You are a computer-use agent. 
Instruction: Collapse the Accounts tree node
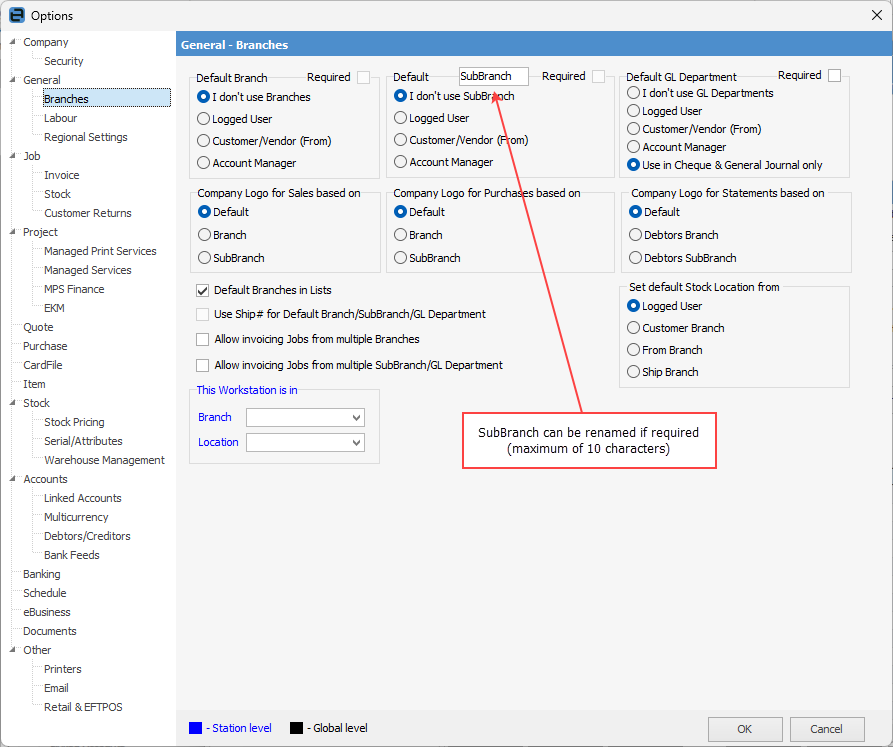point(13,479)
